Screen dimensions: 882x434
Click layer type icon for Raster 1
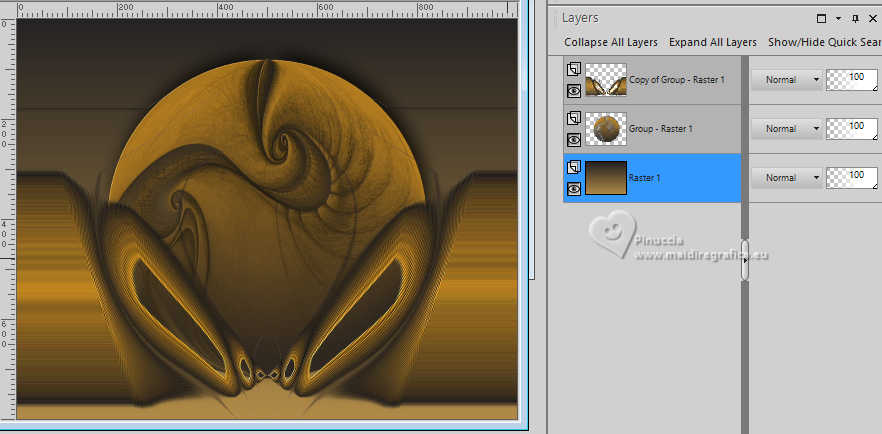(574, 167)
